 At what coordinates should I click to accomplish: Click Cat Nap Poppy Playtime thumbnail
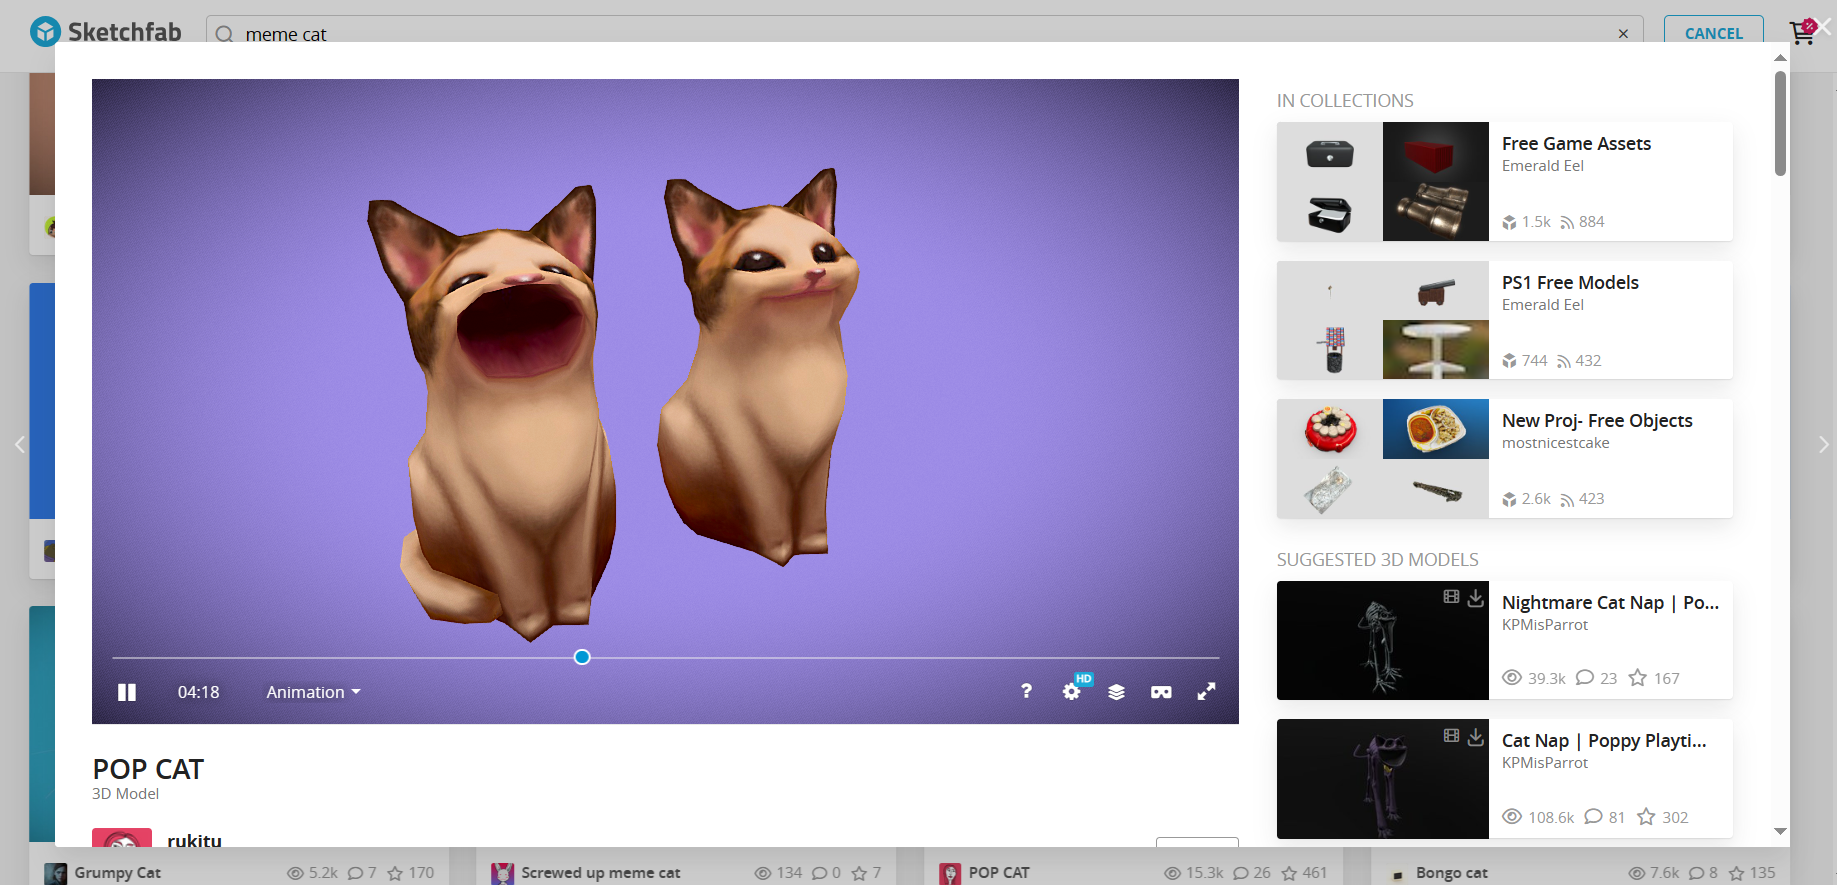[1383, 779]
